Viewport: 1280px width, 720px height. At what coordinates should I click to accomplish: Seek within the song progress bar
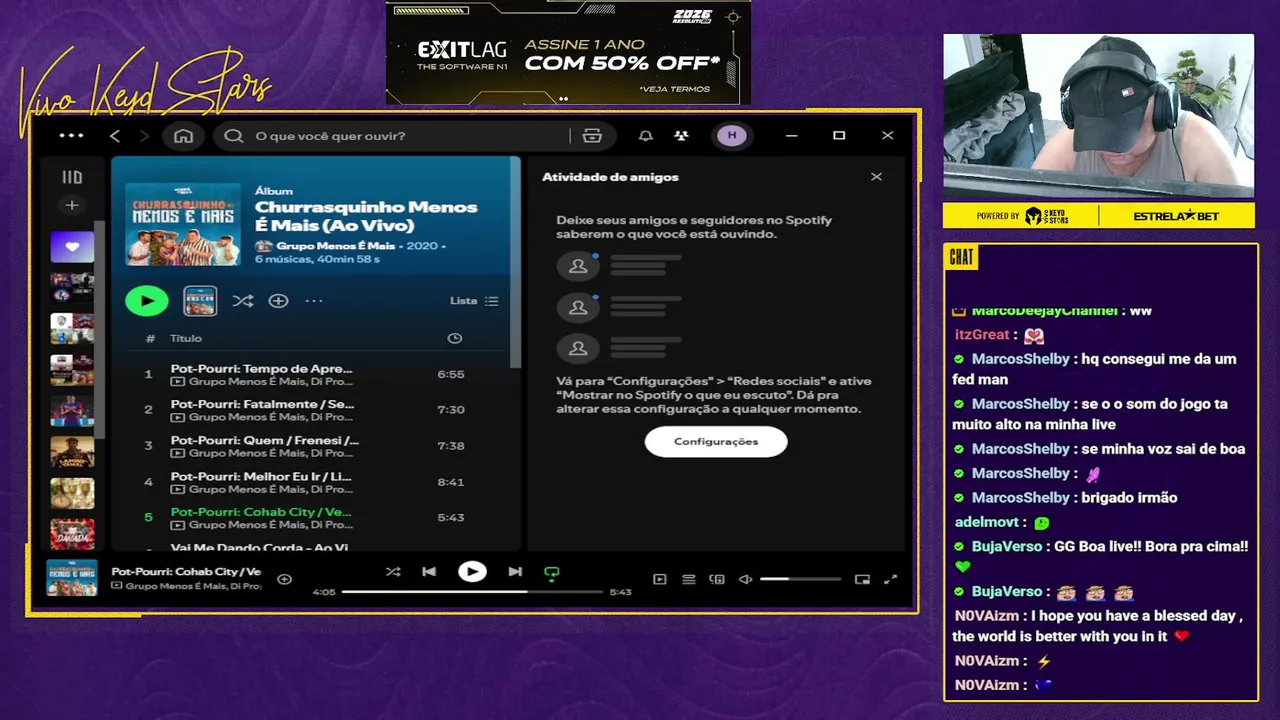472,592
